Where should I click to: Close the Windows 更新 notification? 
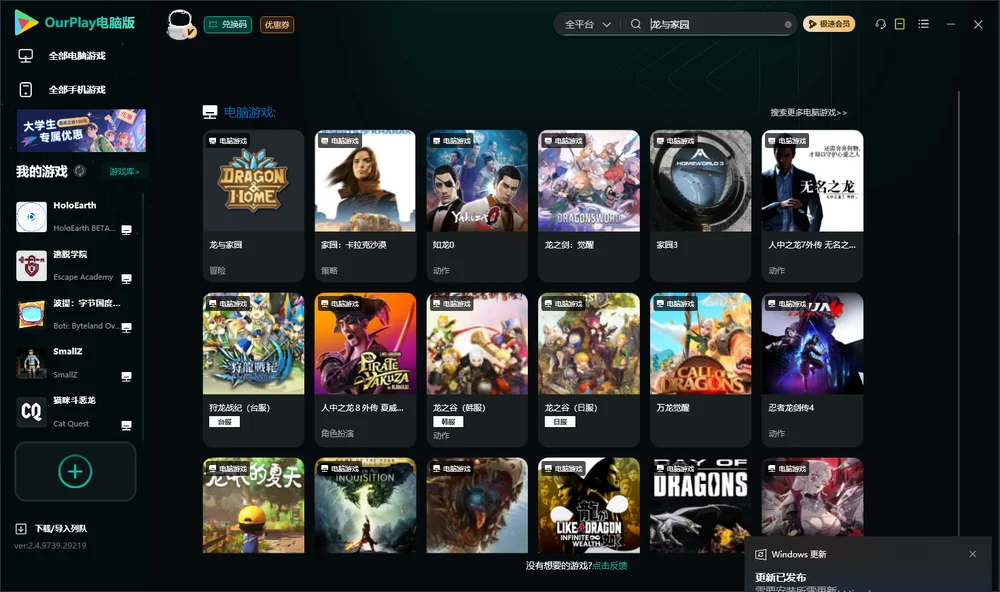click(x=973, y=554)
